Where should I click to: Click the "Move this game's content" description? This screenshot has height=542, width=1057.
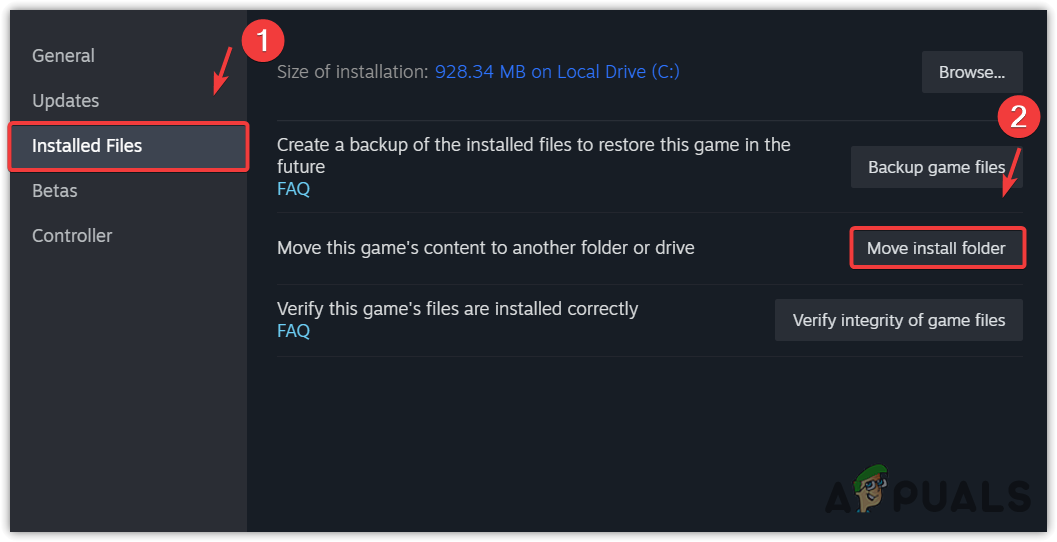tap(485, 247)
